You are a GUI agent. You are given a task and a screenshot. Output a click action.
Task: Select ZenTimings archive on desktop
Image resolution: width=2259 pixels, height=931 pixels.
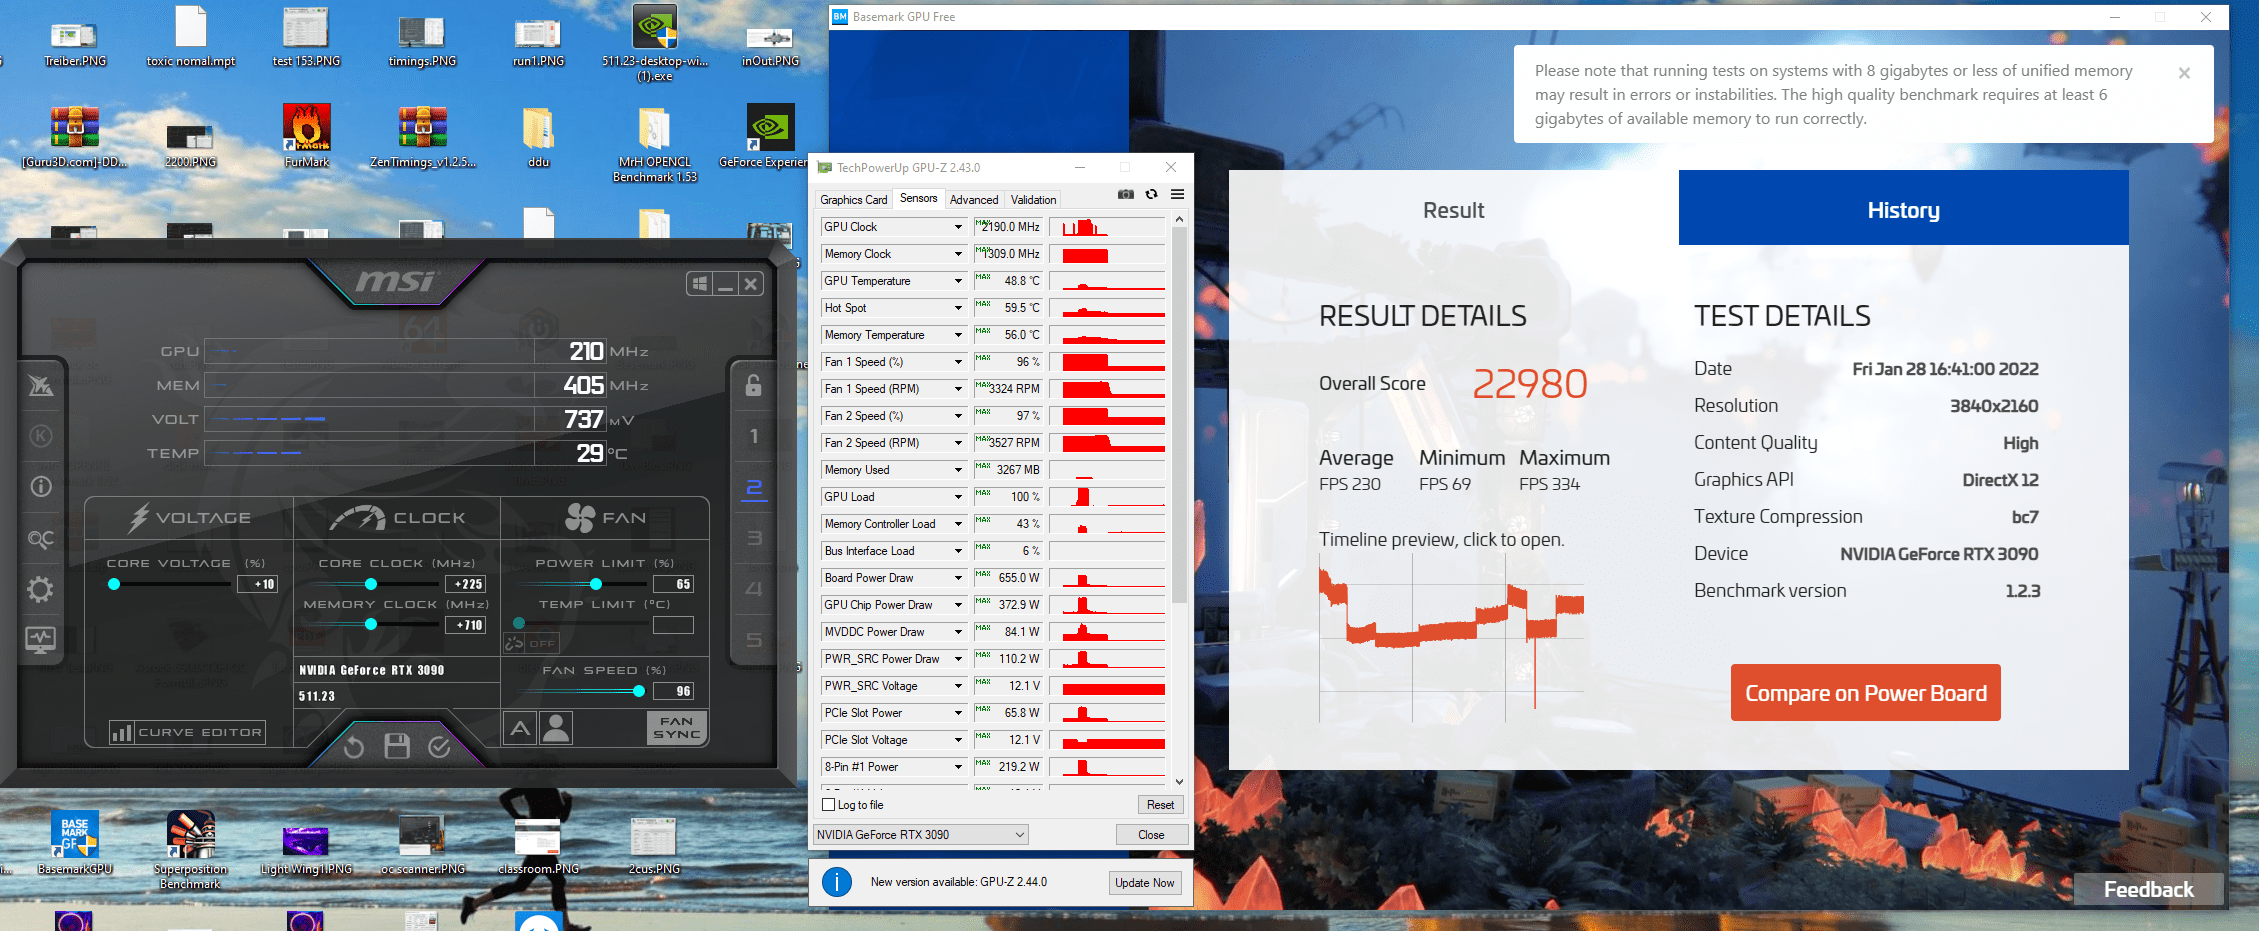(x=423, y=135)
